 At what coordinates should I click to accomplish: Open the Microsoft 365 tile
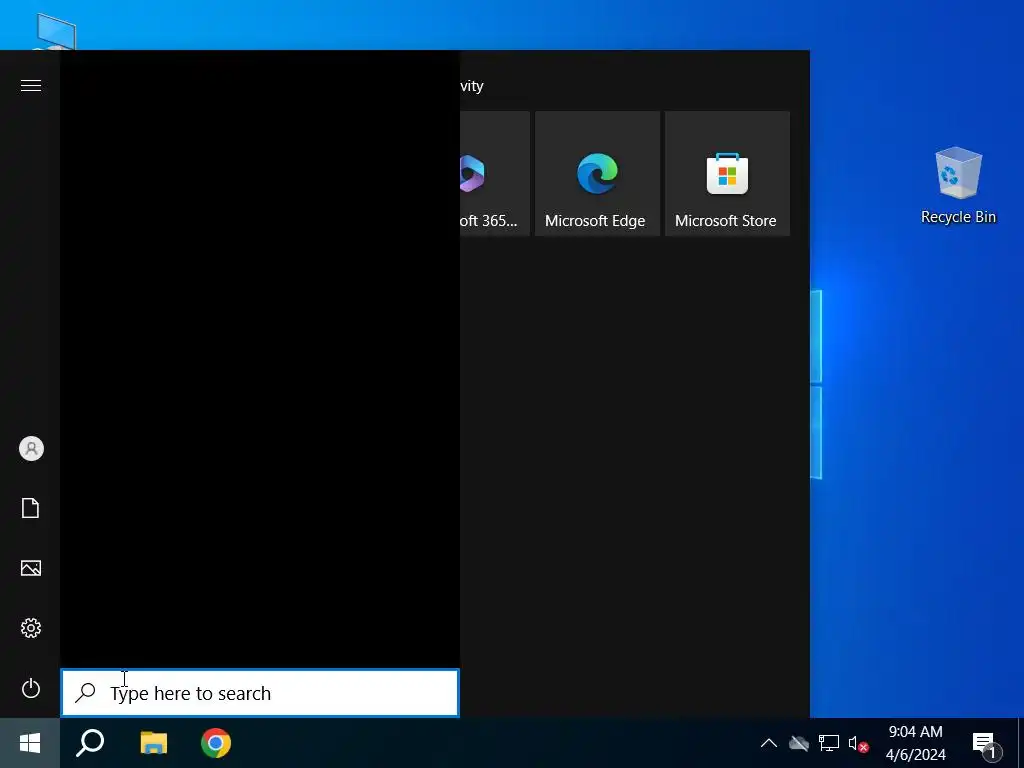[x=494, y=174]
